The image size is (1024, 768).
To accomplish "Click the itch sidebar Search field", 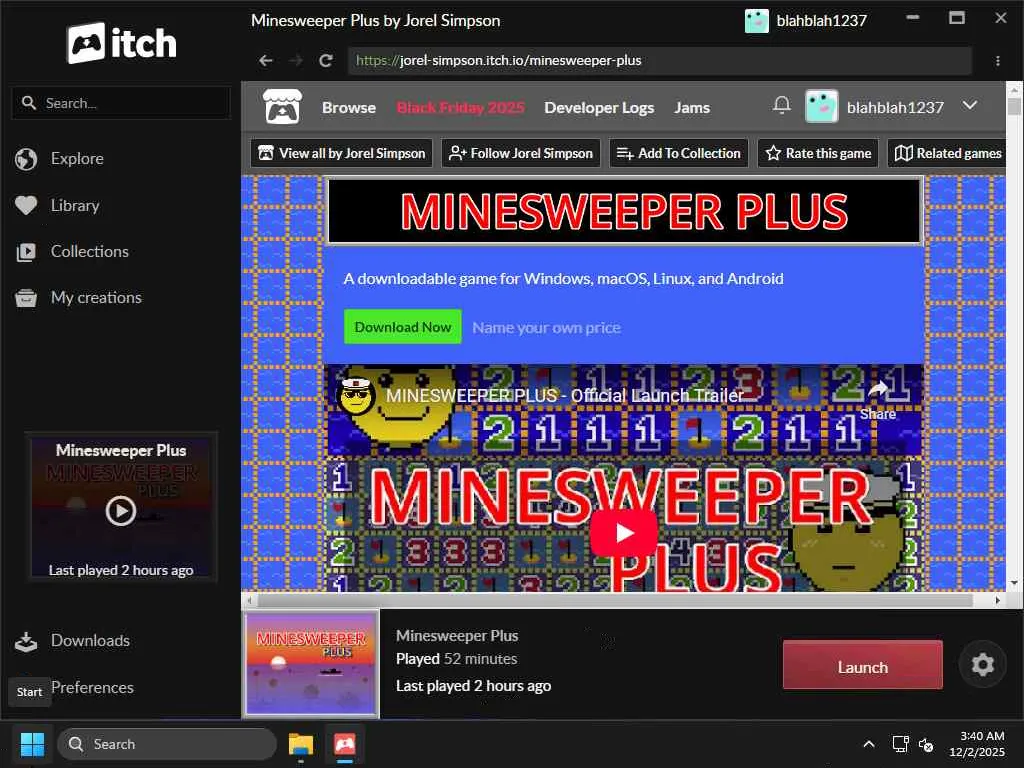I will 121,103.
